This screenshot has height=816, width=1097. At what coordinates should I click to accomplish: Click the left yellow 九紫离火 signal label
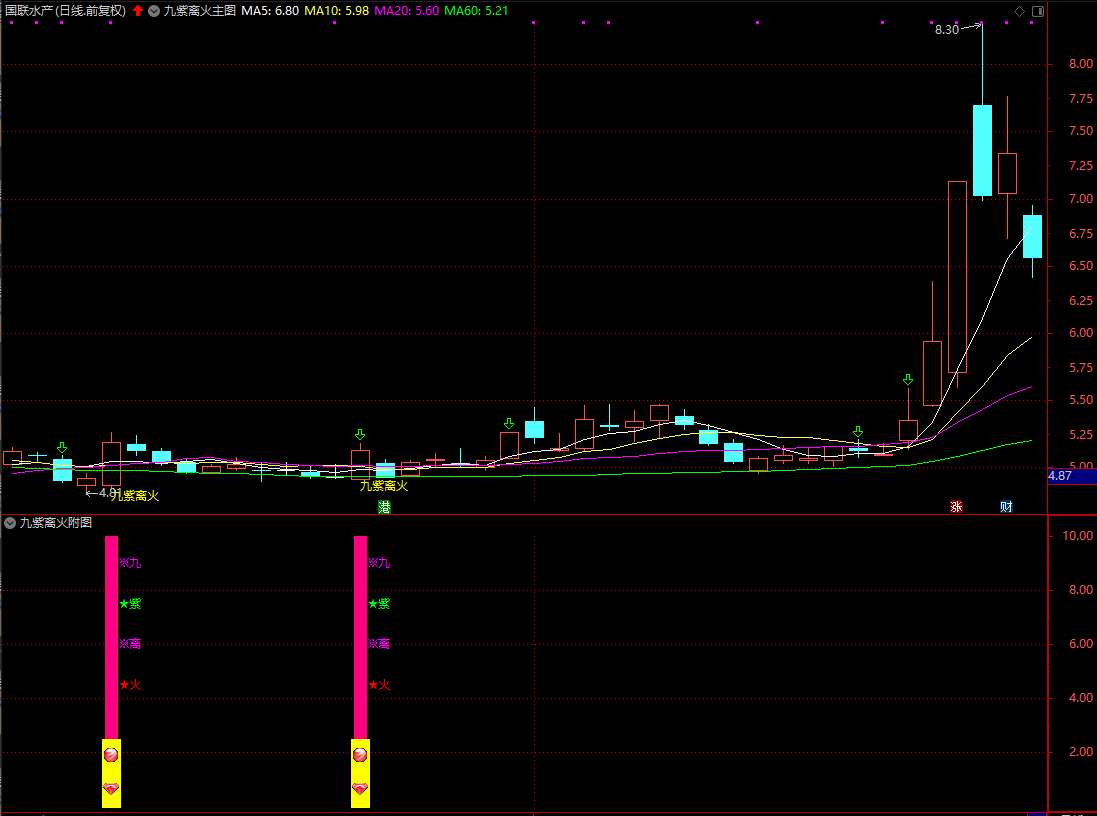tap(136, 495)
